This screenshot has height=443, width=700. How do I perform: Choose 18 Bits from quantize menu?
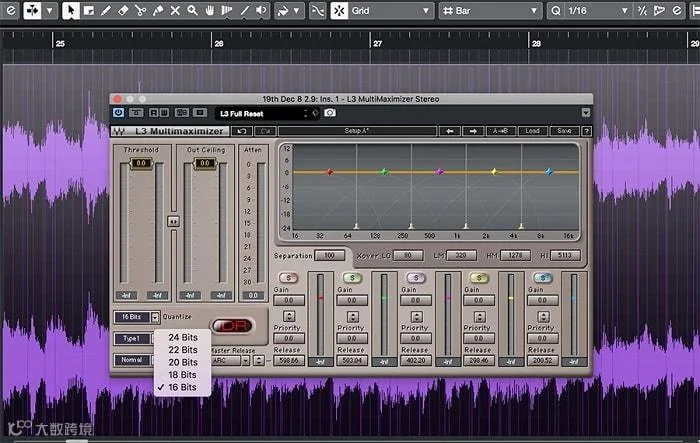coord(183,375)
